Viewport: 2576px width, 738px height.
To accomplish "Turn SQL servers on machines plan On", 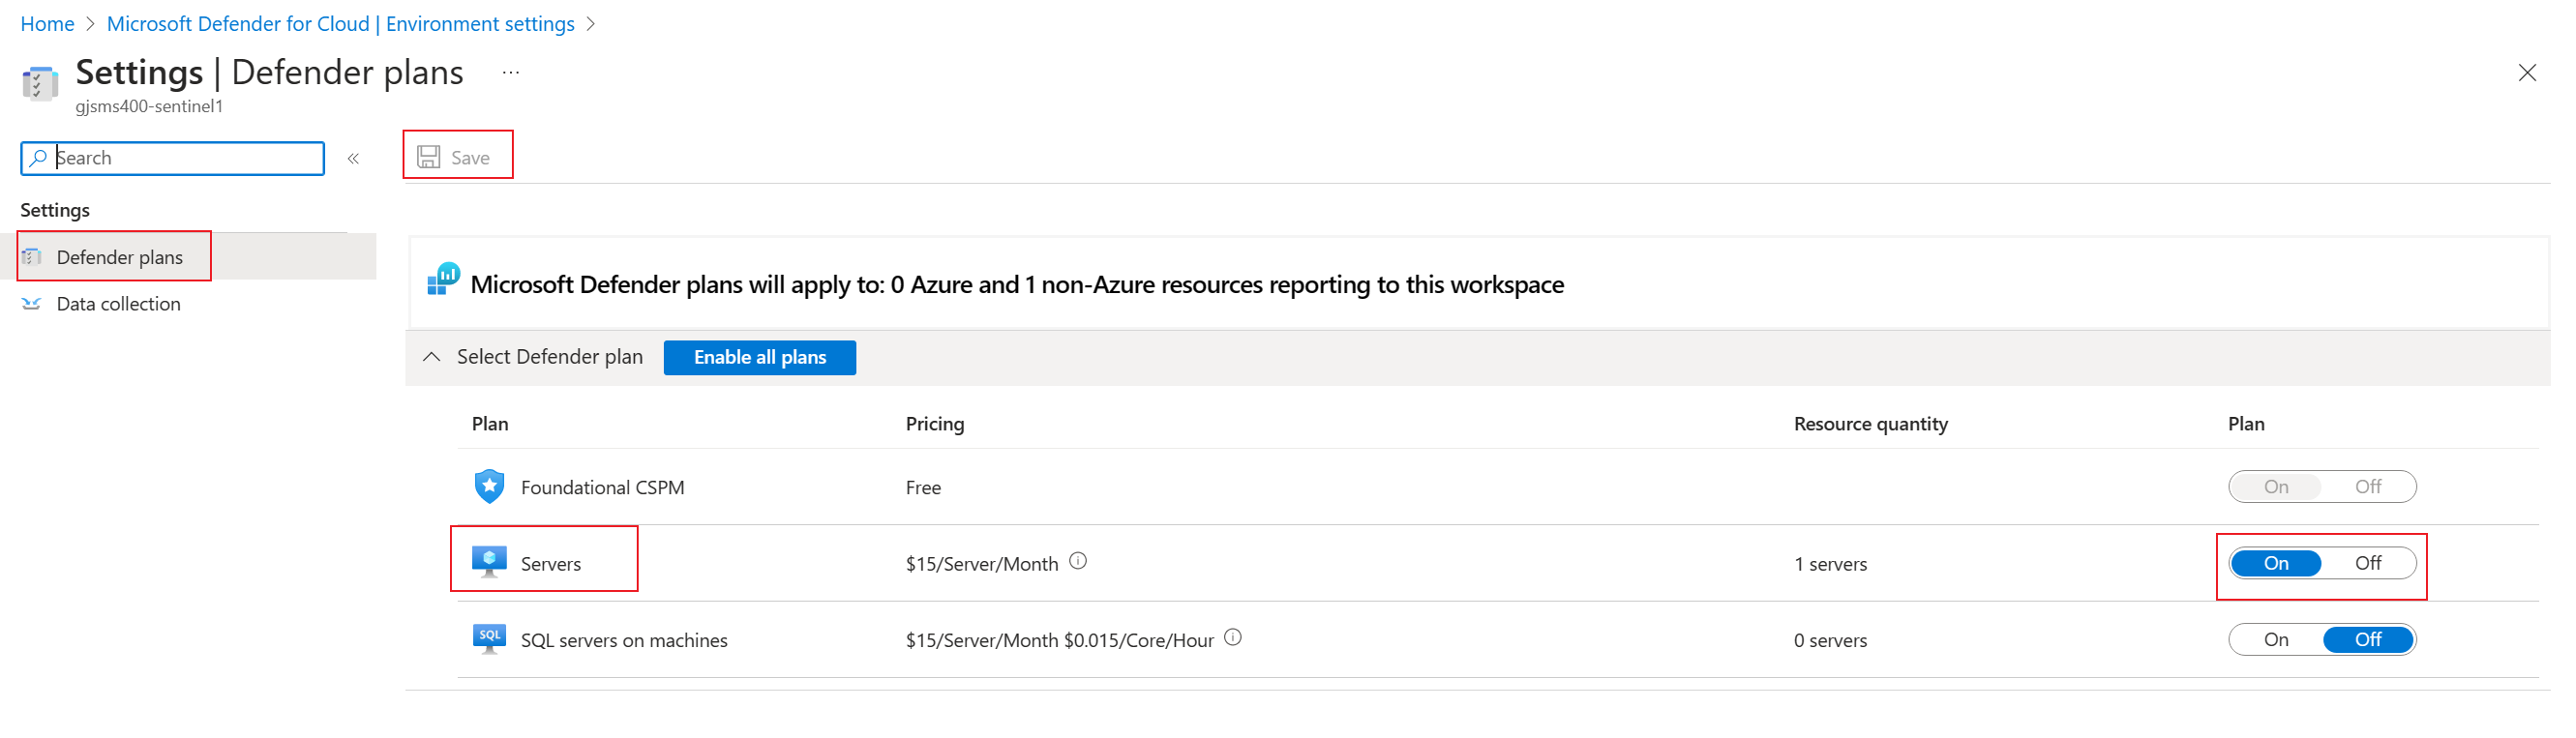I will tap(2276, 640).
